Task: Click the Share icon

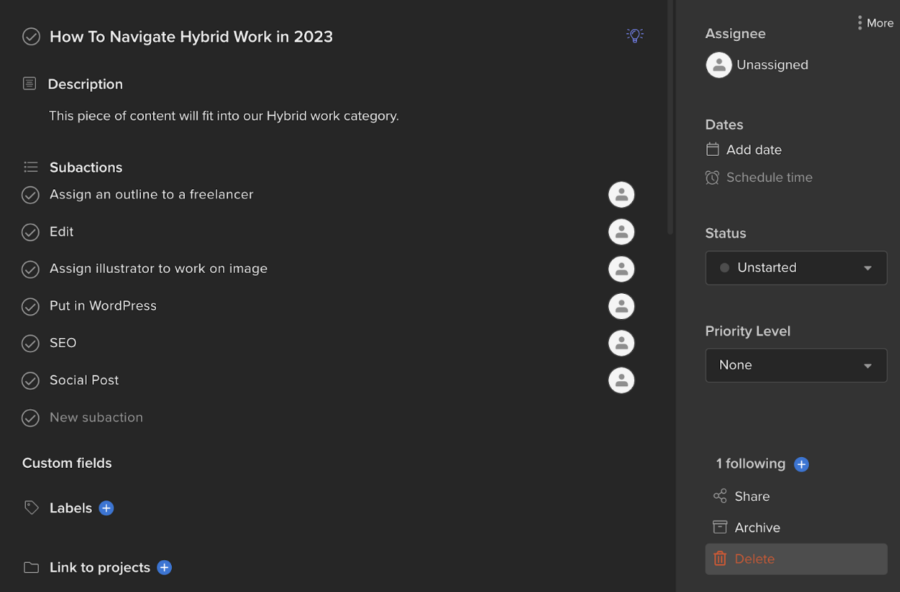Action: click(720, 496)
